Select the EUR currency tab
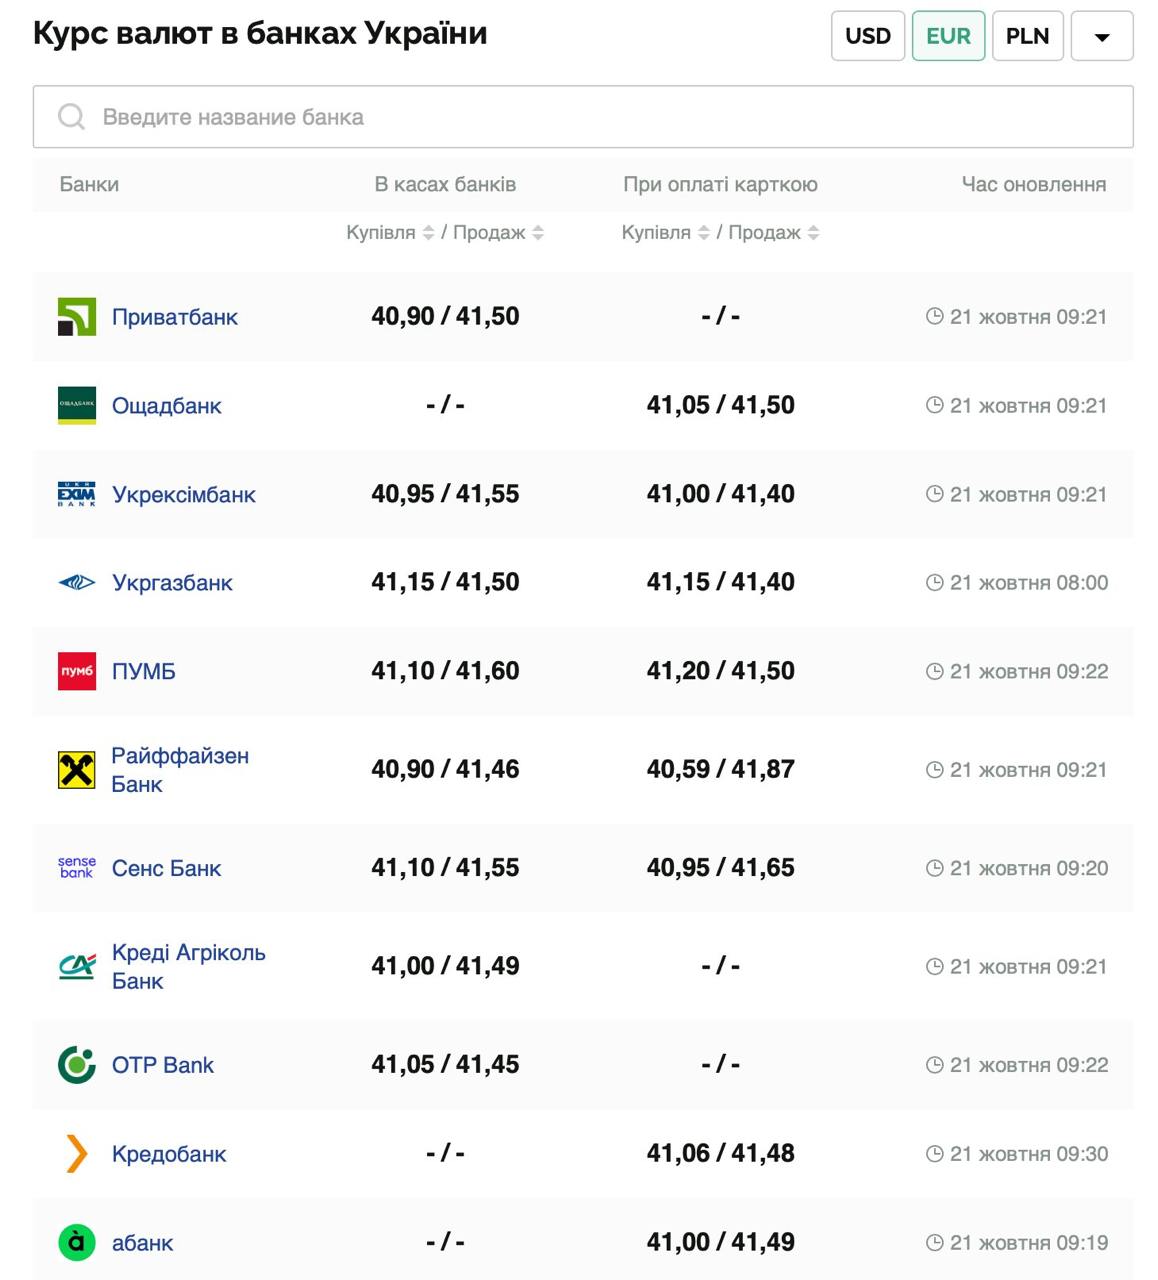This screenshot has height=1280, width=1158. tap(948, 36)
